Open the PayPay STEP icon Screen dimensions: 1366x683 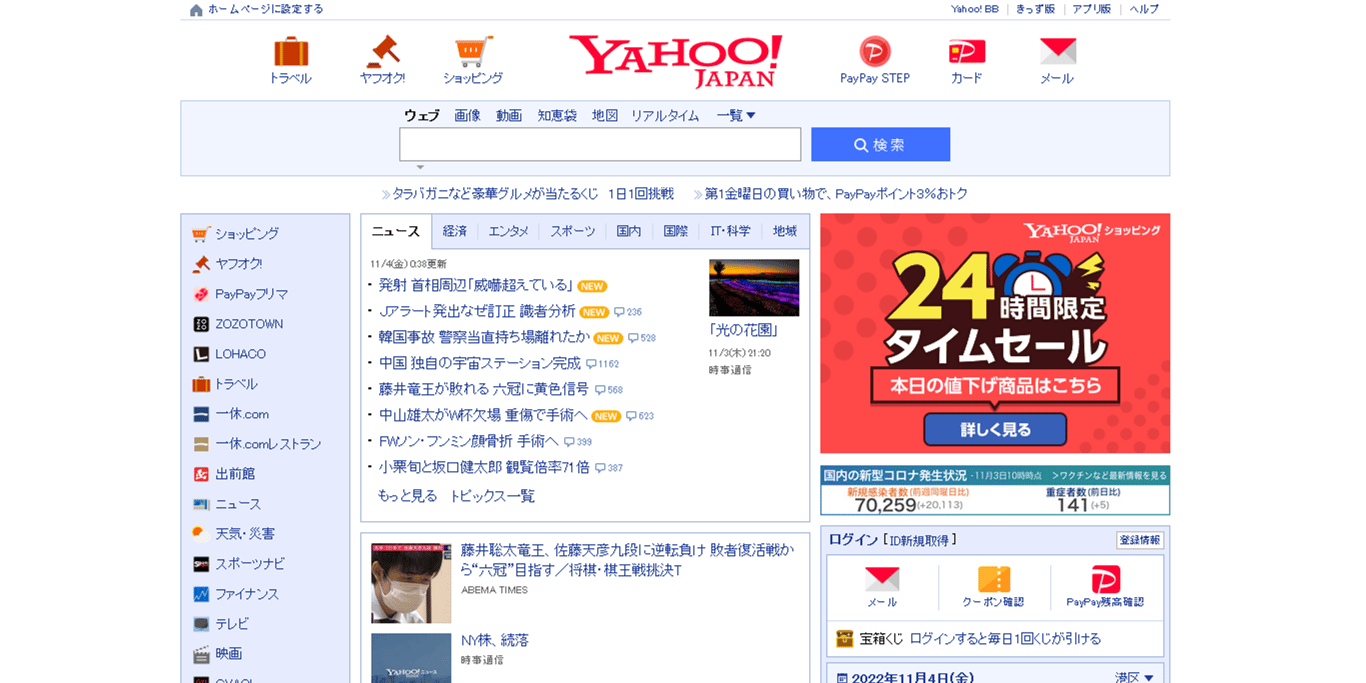coord(875,51)
